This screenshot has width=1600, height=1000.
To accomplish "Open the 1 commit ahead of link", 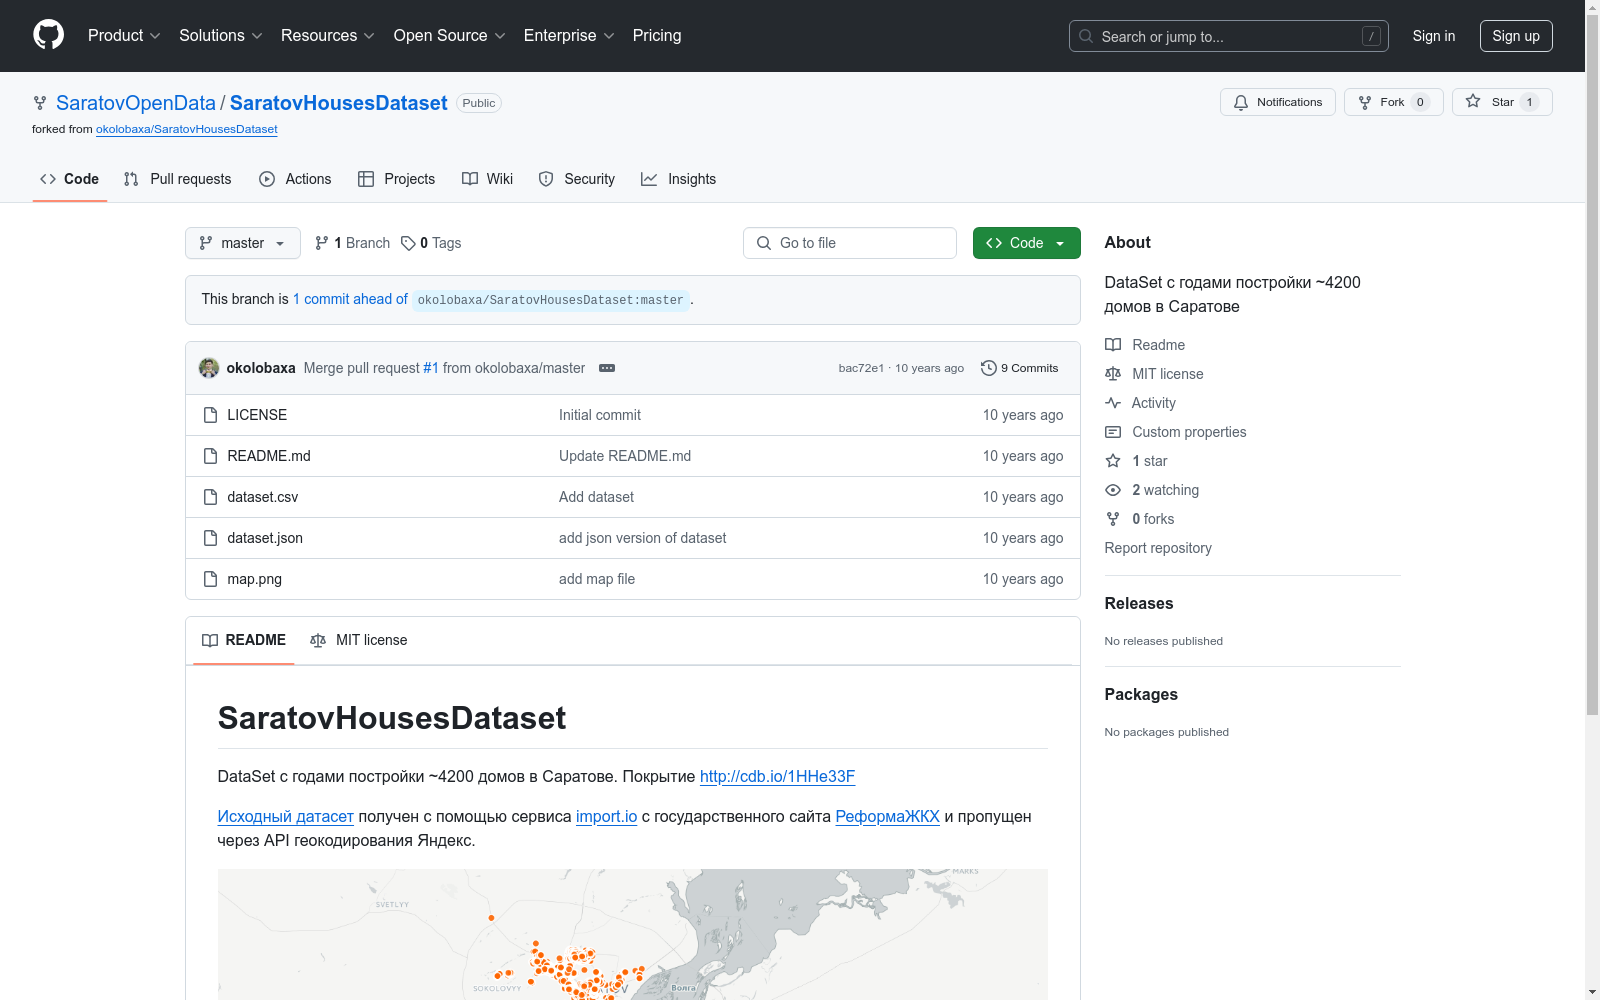I will point(350,299).
